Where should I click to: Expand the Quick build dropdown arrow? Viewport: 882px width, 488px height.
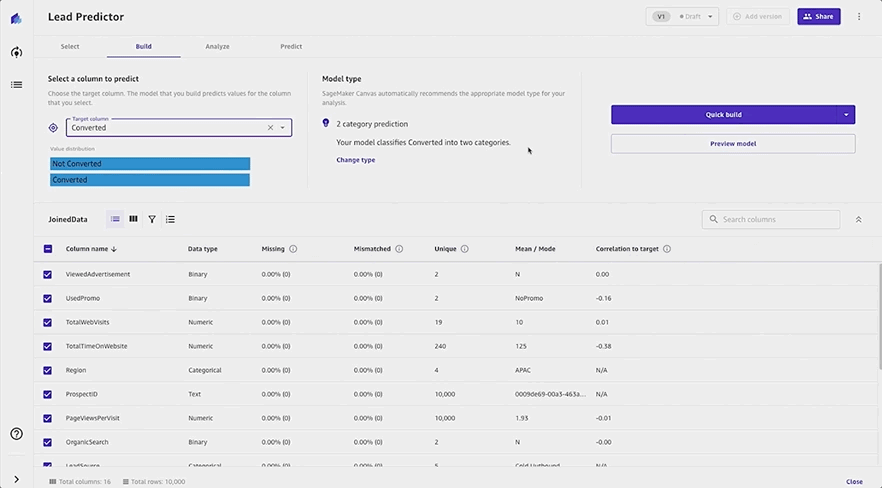click(x=846, y=115)
